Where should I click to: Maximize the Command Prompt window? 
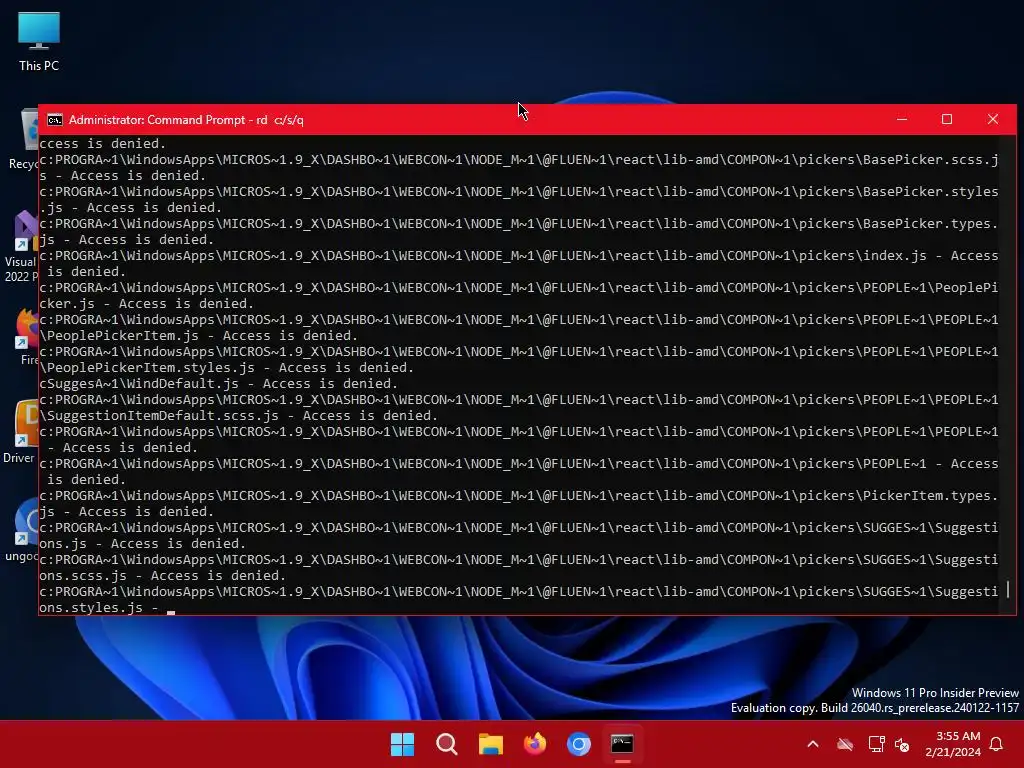(947, 120)
